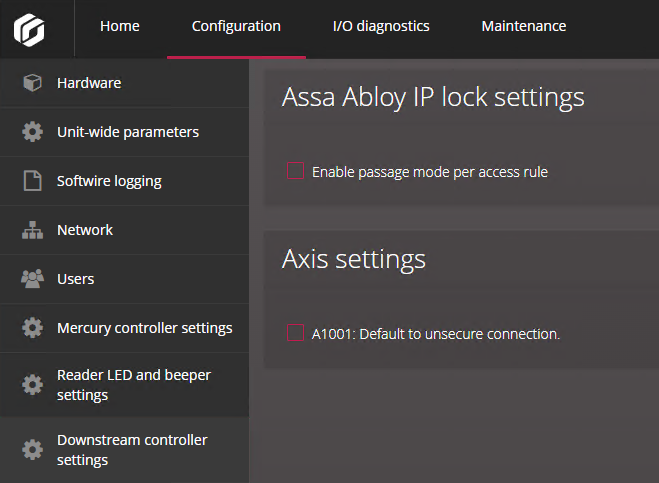Click the Unit-wide parameters gear icon
This screenshot has width=659, height=483.
click(32, 132)
